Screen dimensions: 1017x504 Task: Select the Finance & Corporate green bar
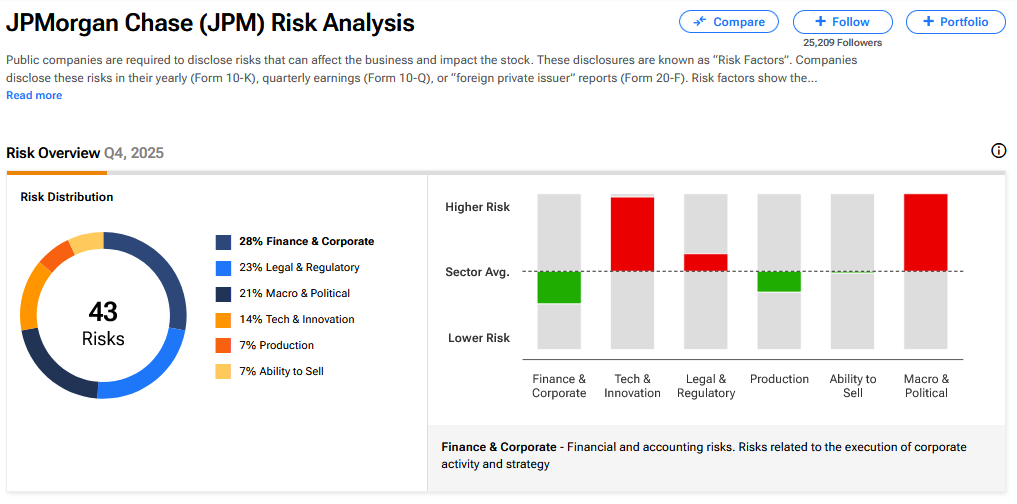pos(559,287)
